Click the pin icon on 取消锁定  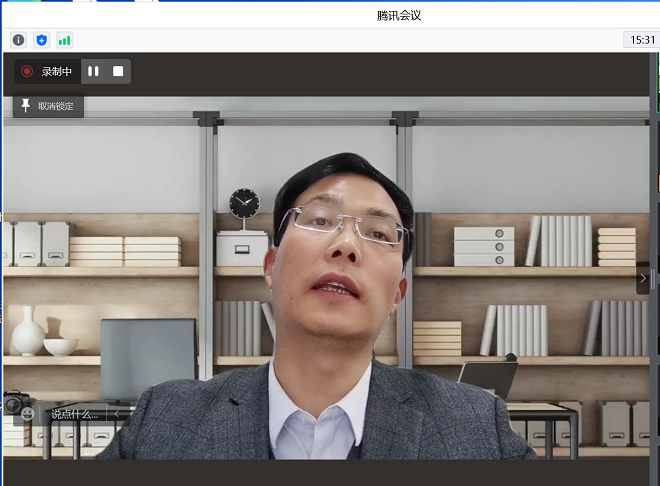[x=26, y=106]
